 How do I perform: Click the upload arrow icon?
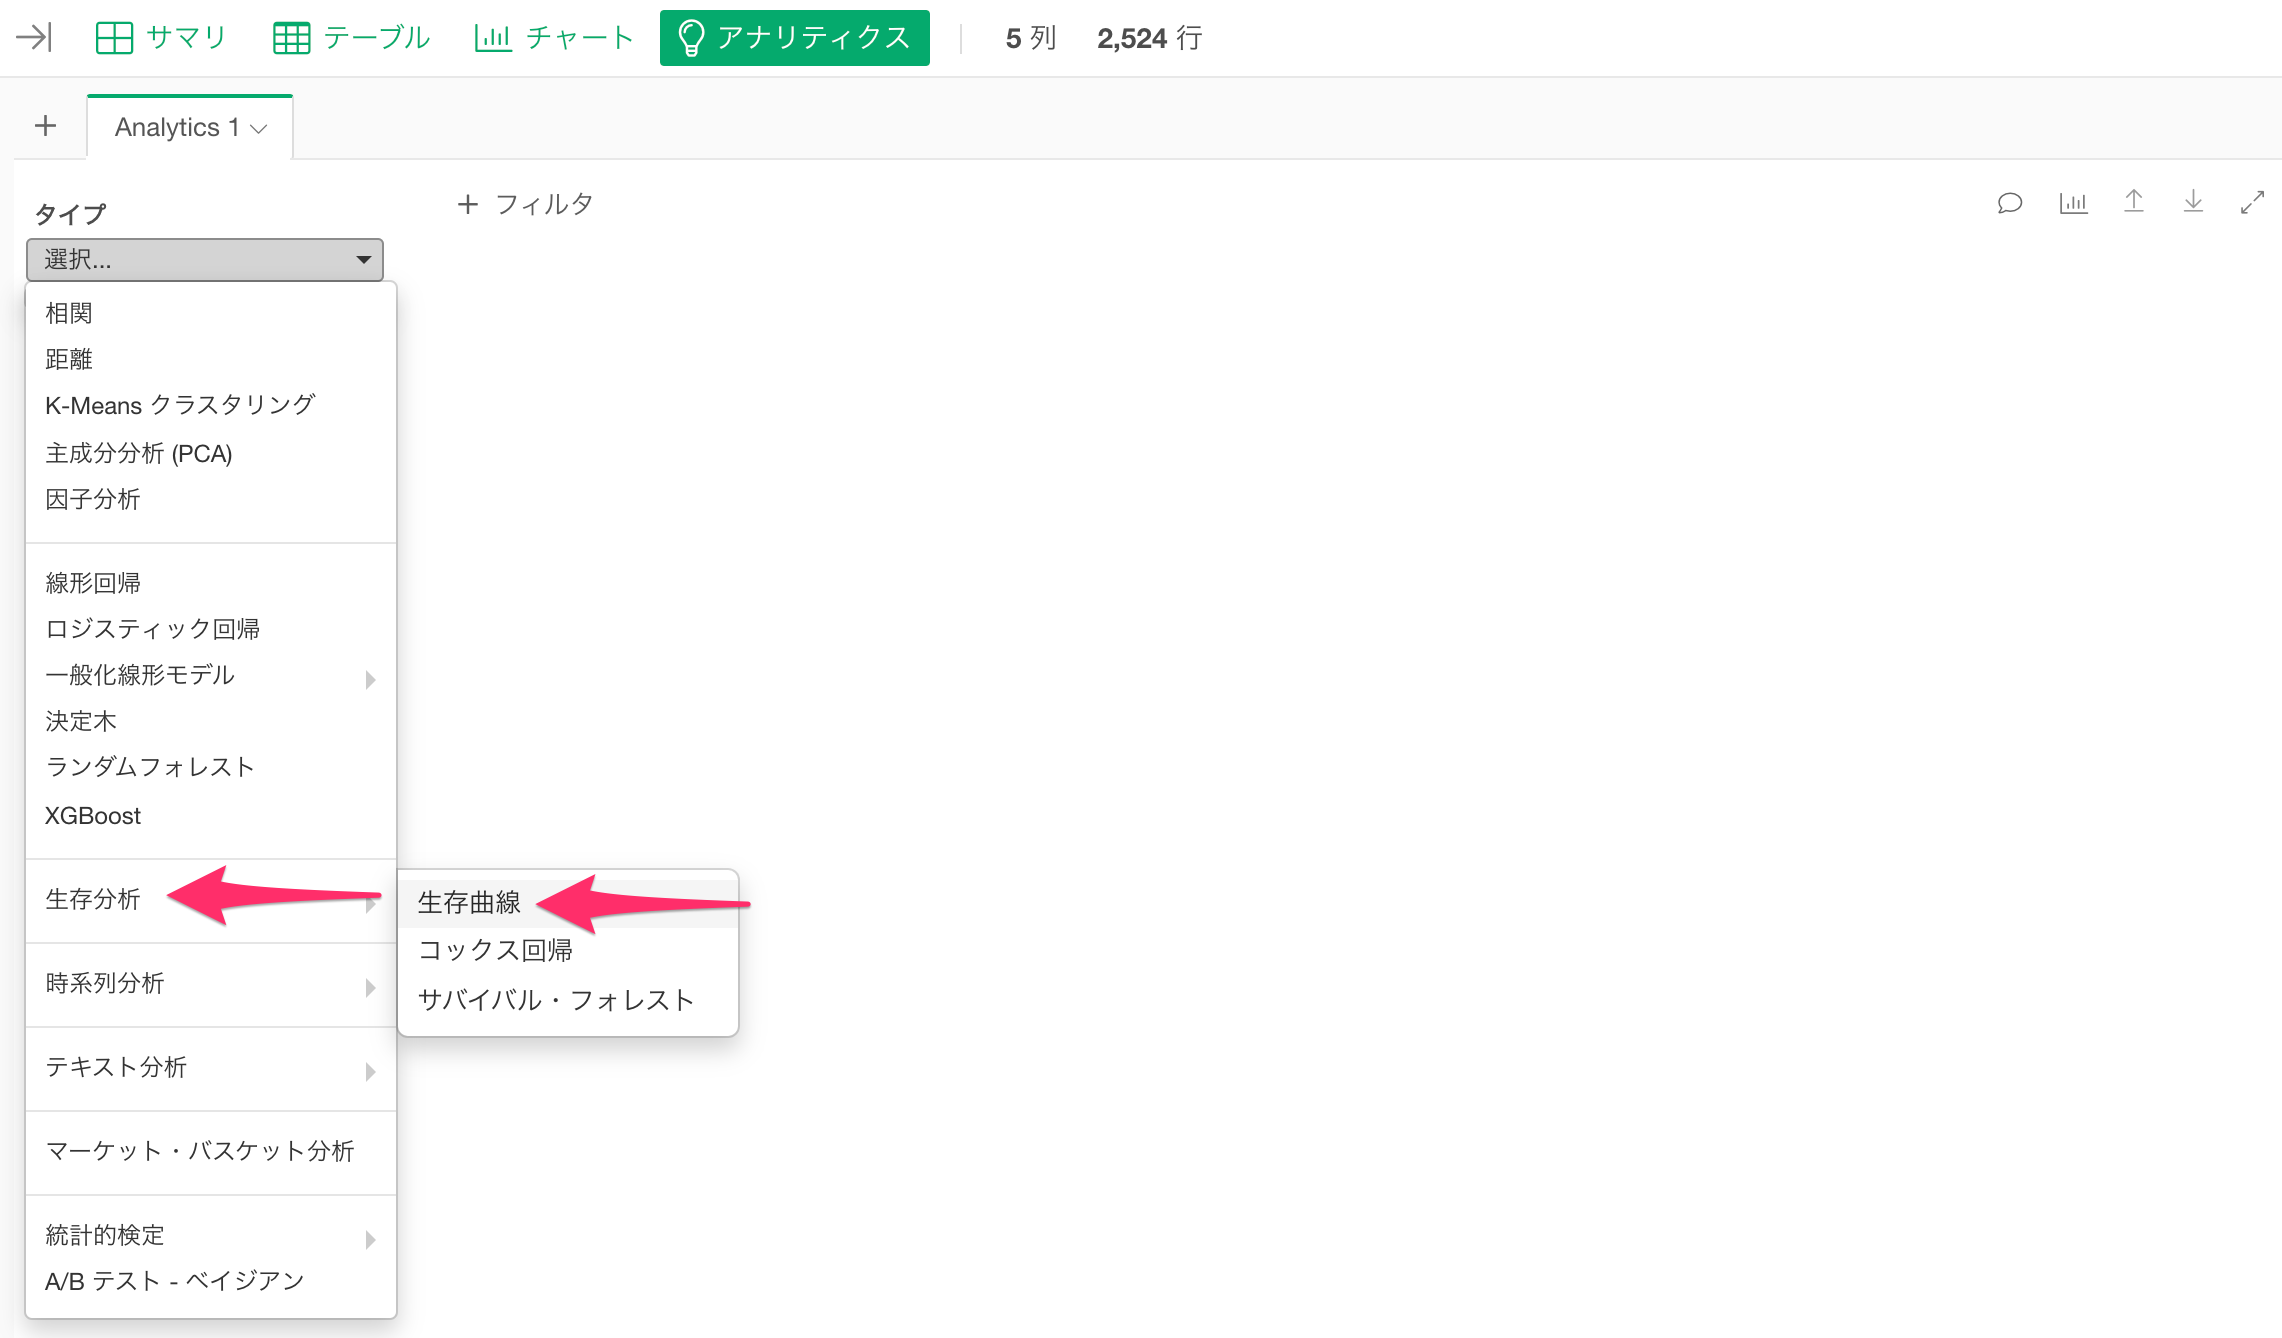2134,202
